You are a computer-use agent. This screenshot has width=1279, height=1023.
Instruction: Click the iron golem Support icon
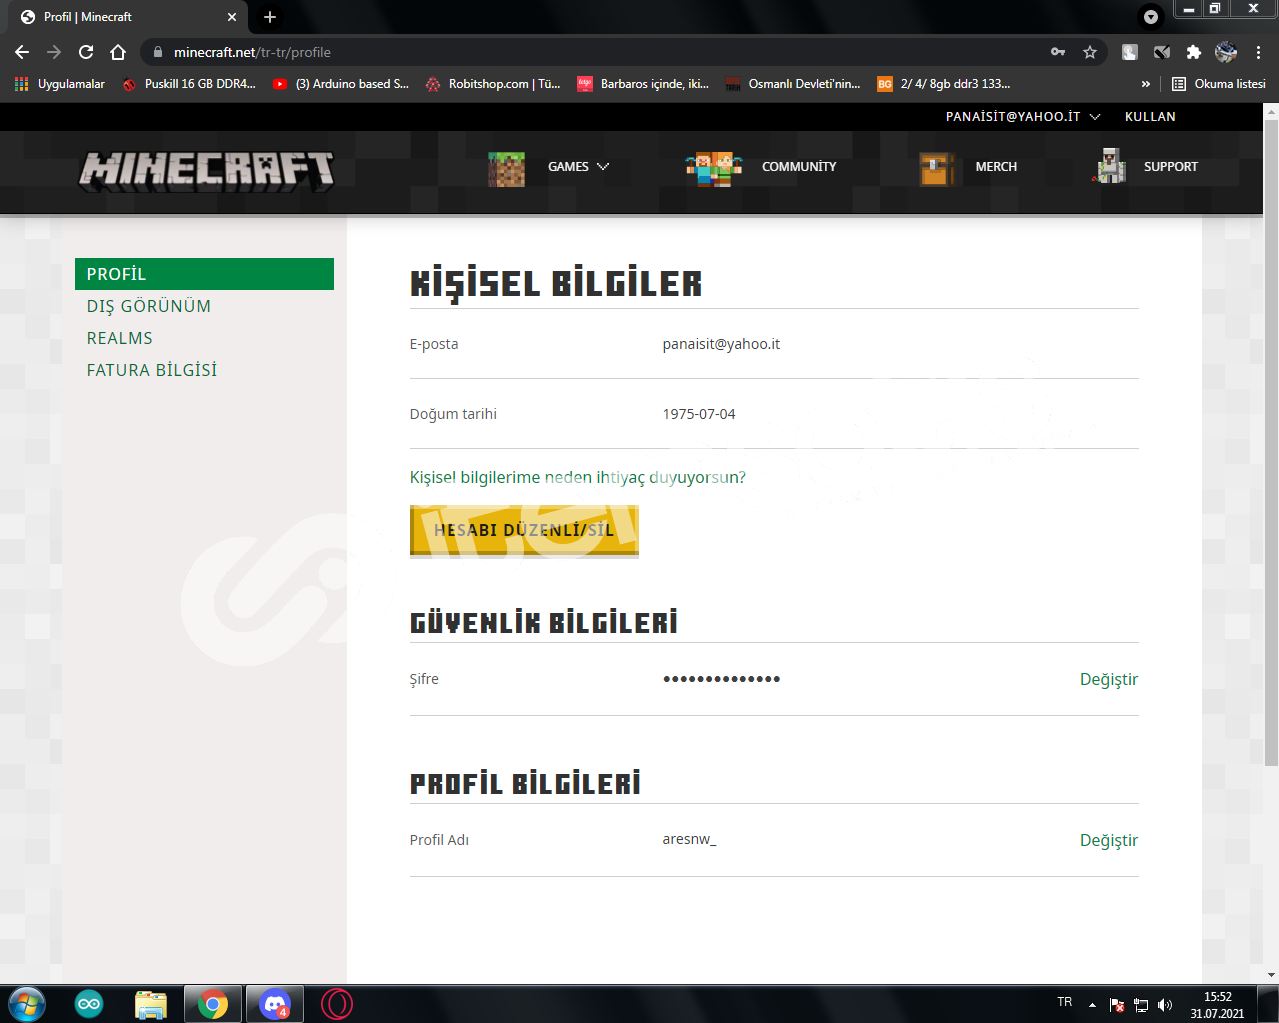click(1110, 167)
